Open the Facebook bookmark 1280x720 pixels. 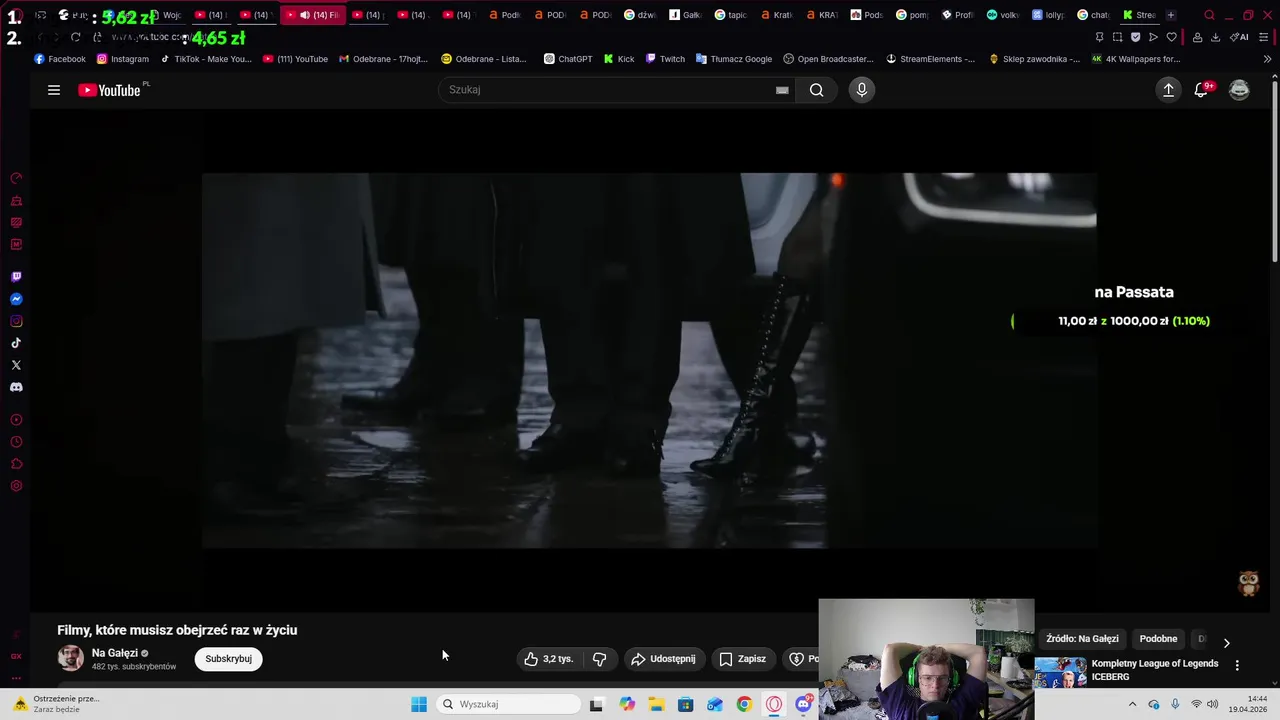tap(60, 59)
